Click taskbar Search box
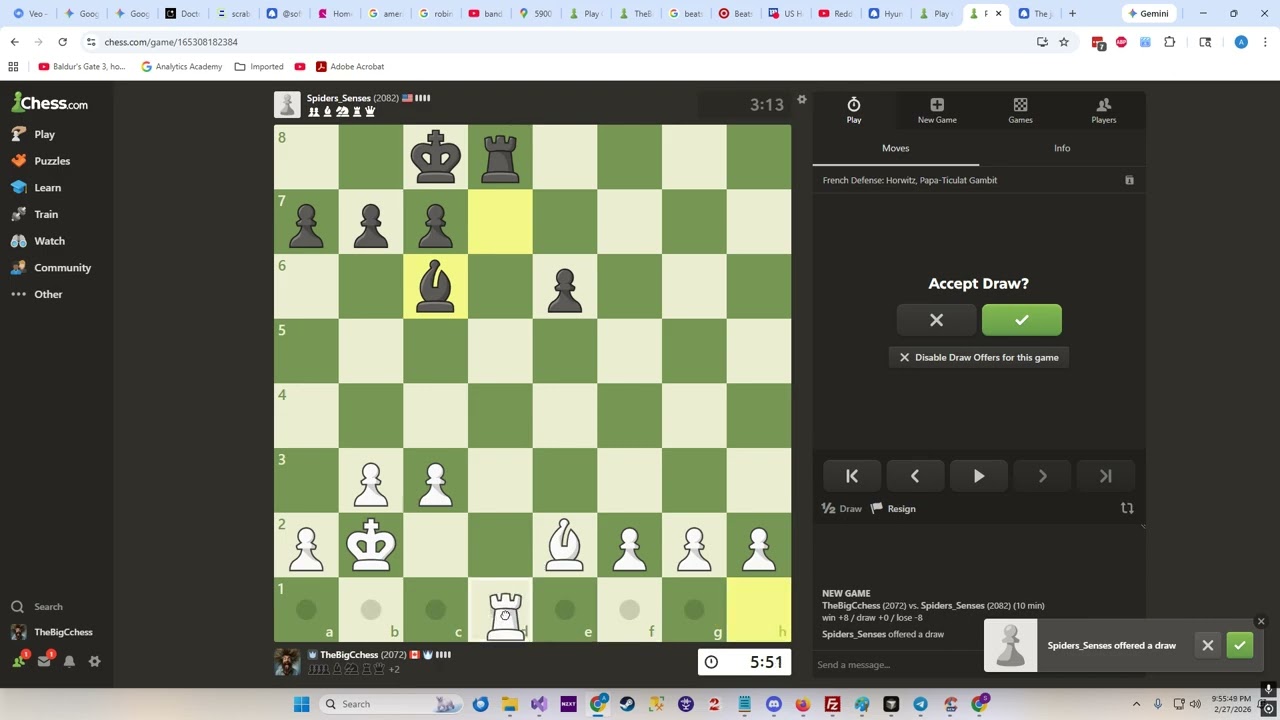Viewport: 1280px width, 720px height. 393,704
